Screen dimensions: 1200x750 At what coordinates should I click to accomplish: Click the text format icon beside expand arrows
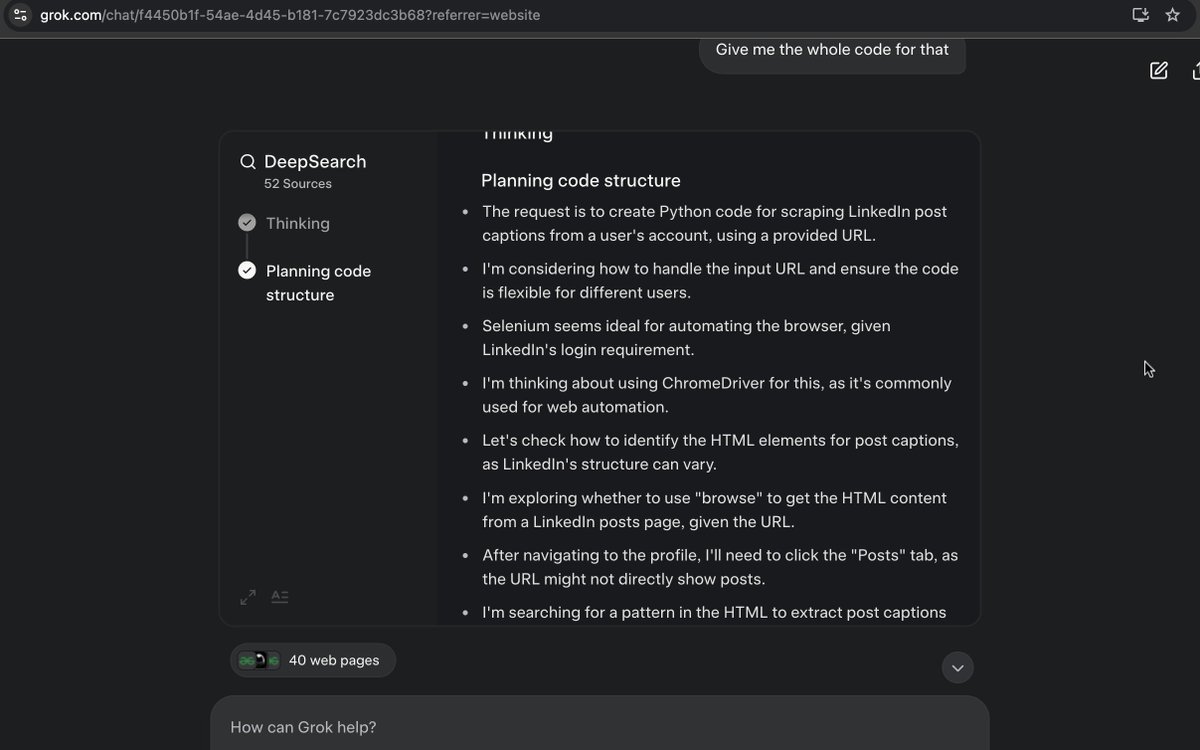[x=280, y=597]
